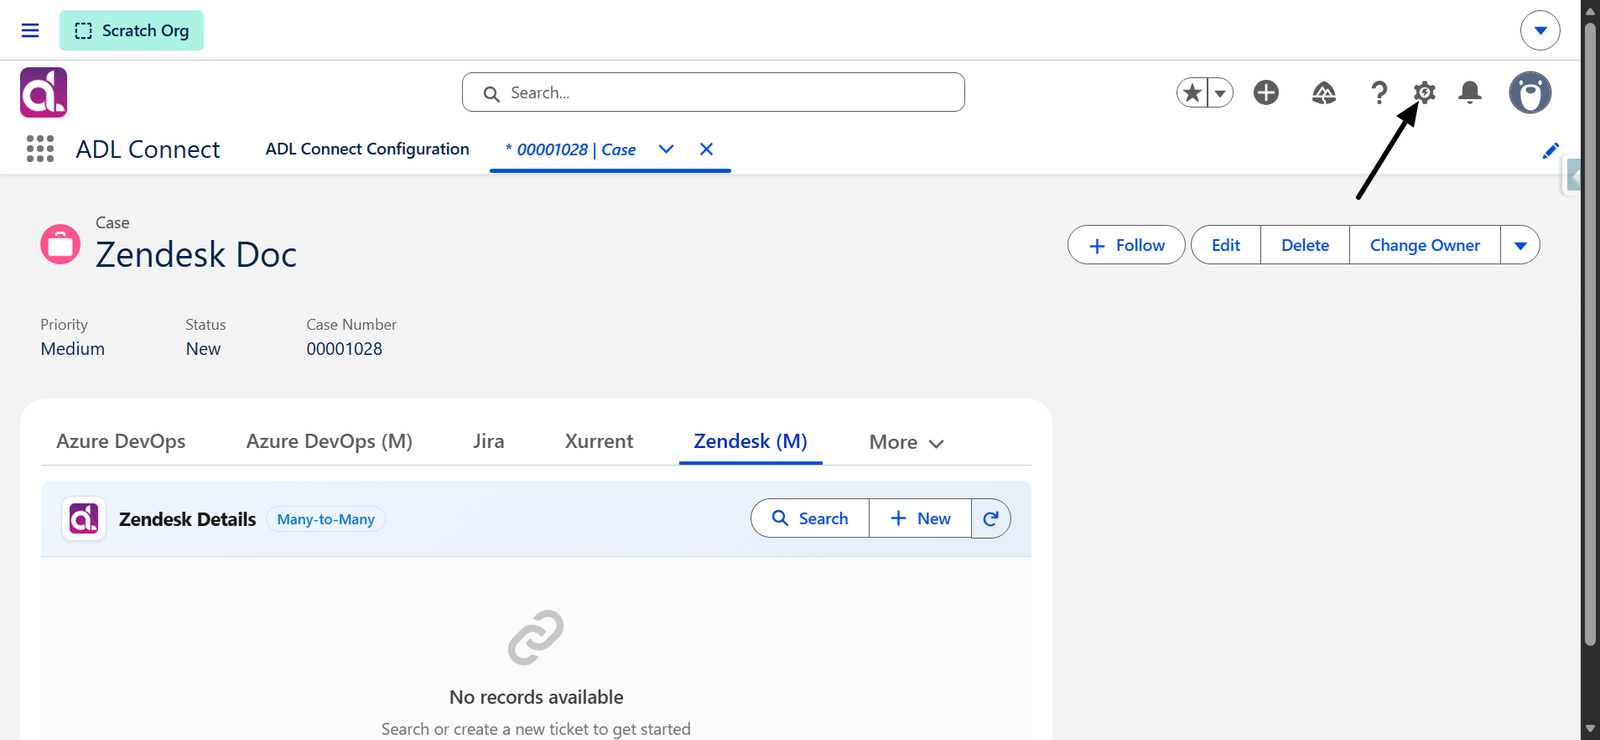
Task: Click the Change Owner button
Action: pos(1425,245)
